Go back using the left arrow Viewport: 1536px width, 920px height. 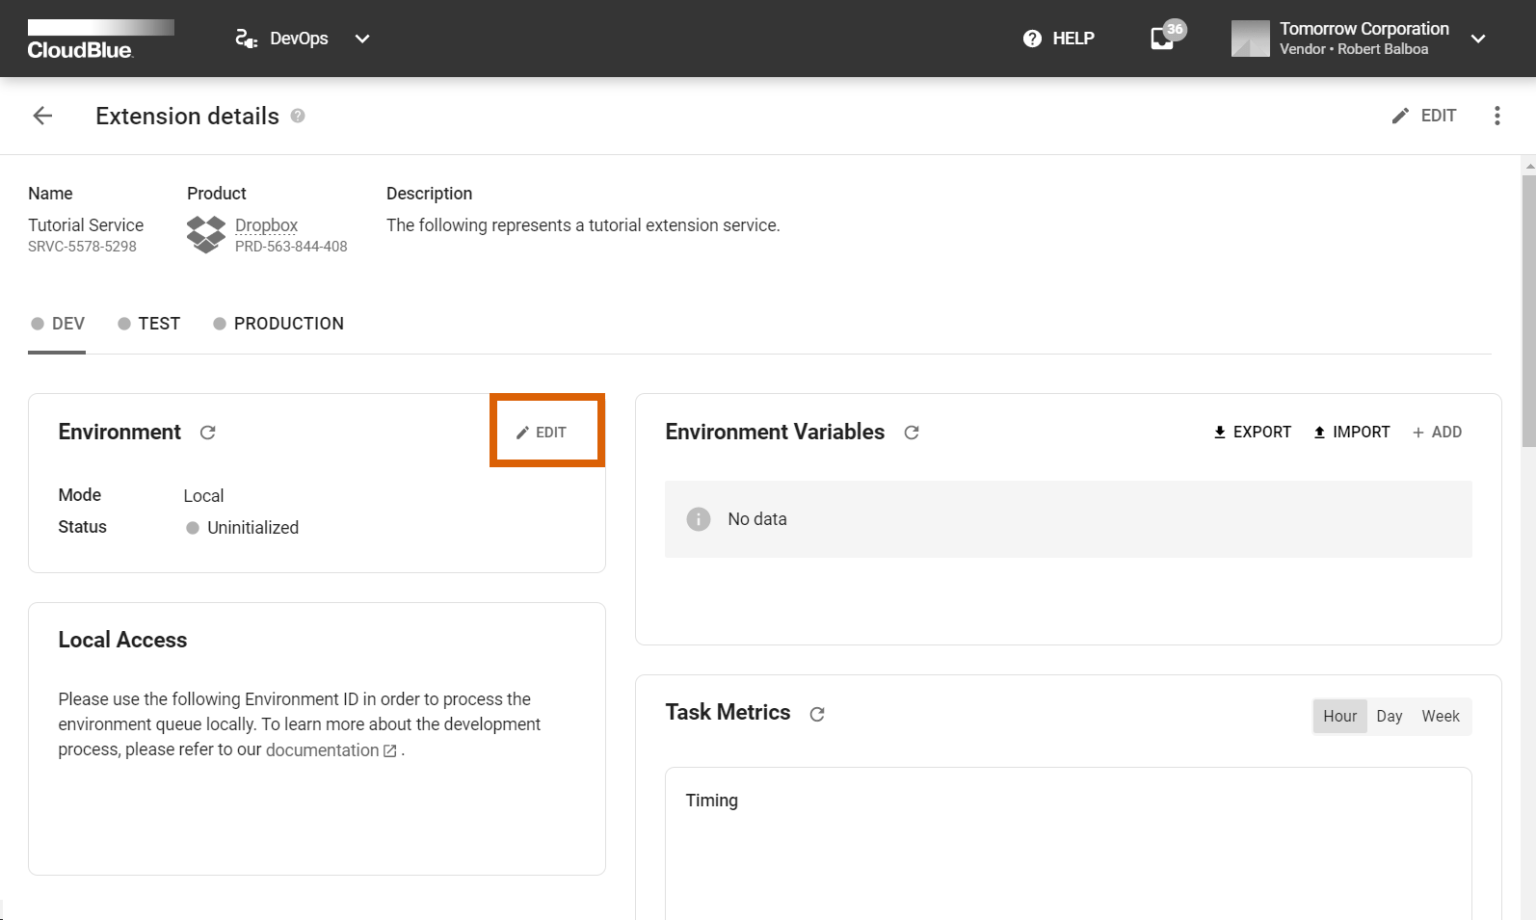tap(43, 116)
